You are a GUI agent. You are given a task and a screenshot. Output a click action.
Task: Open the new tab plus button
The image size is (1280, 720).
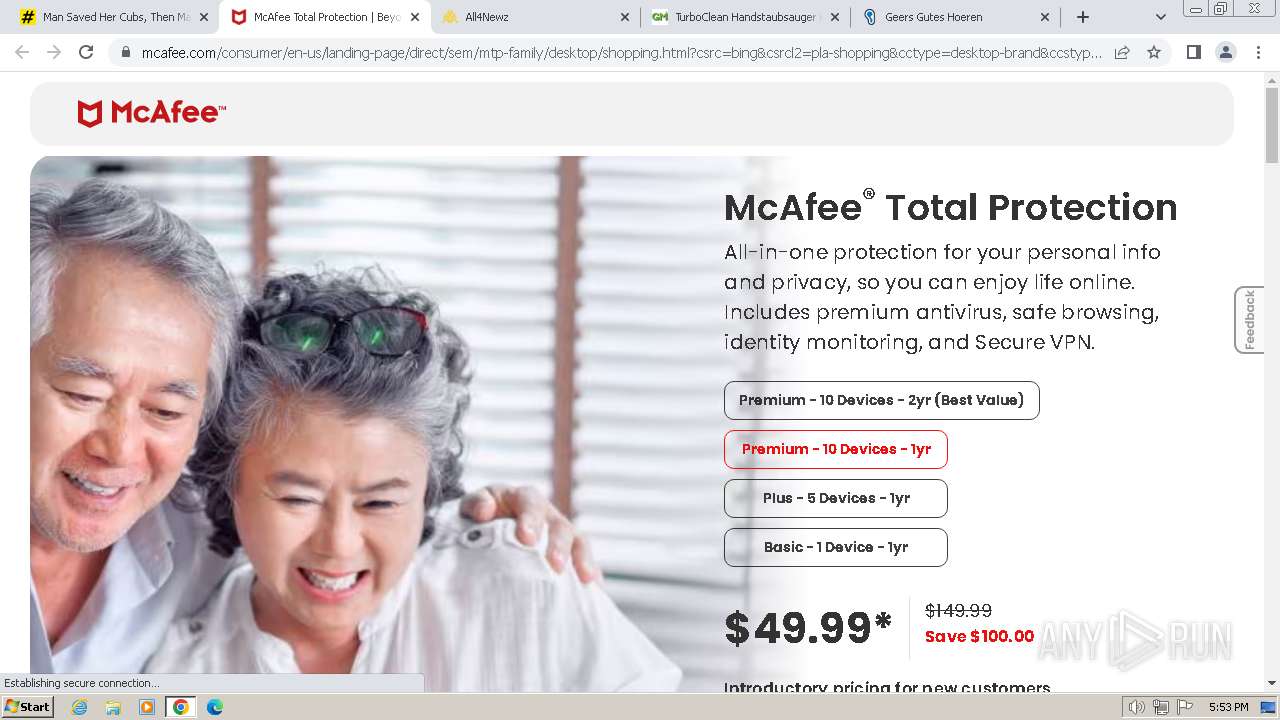[1083, 17]
